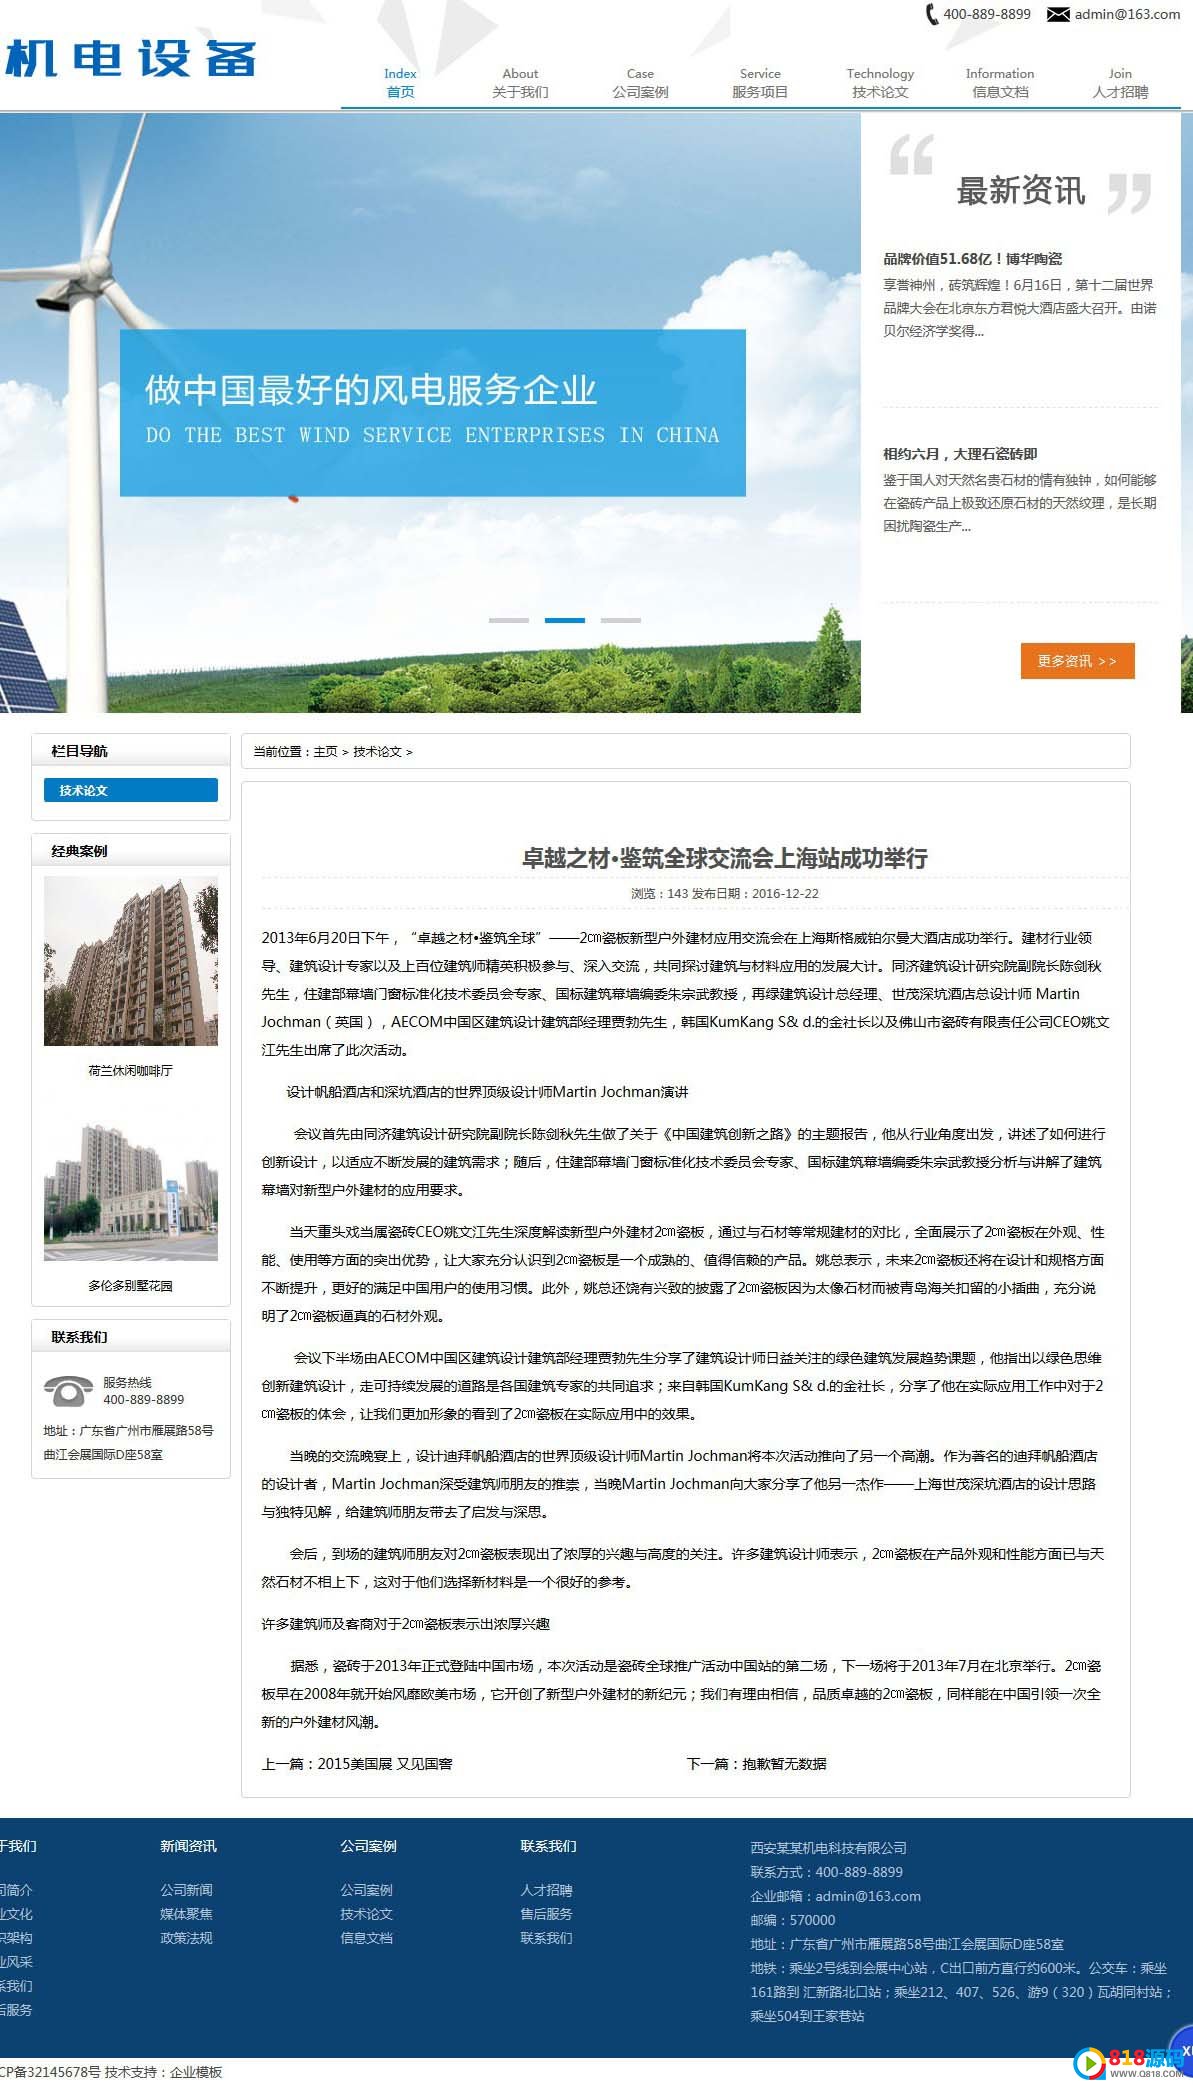The width and height of the screenshot is (1193, 2085).
Task: Click the 栏目导航 sidebar heading
Action: [x=79, y=751]
